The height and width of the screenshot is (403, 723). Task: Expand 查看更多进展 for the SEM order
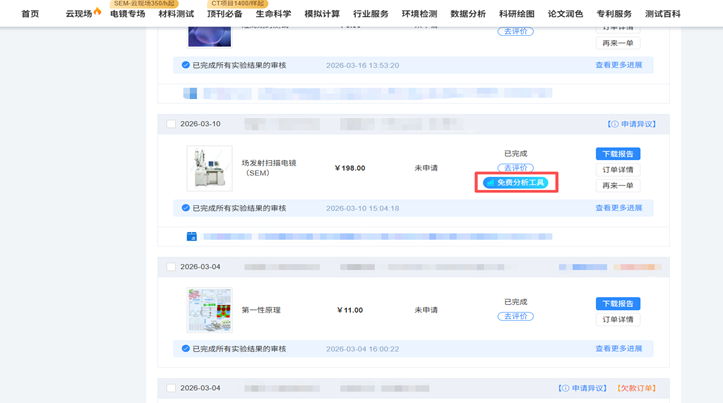(619, 208)
